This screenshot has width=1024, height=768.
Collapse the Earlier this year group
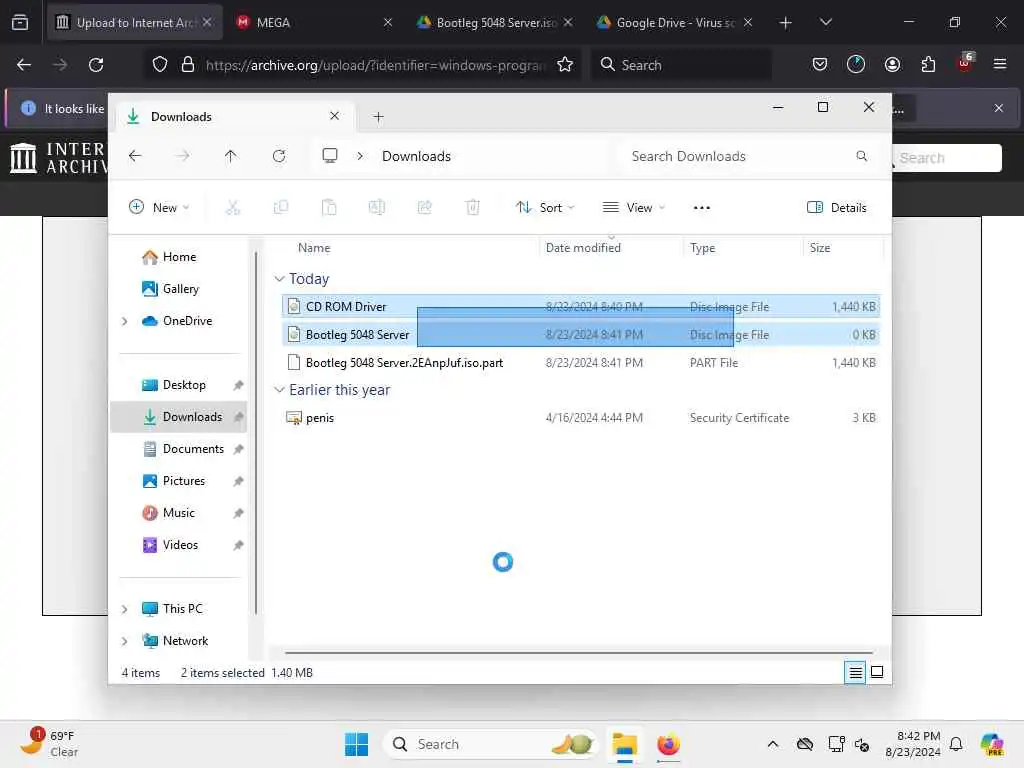(x=280, y=390)
